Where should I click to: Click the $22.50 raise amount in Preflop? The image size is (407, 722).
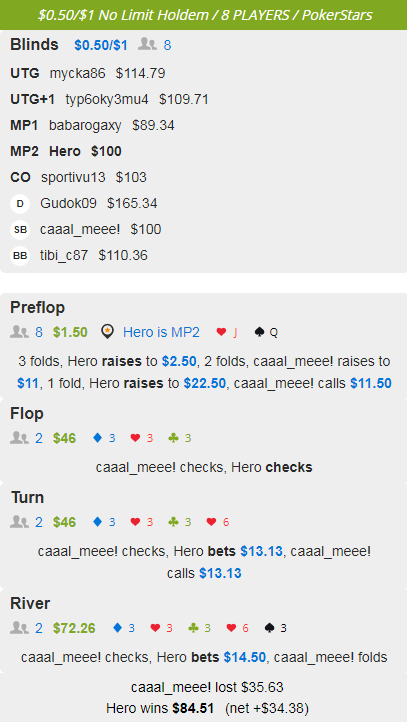pyautogui.click(x=204, y=383)
